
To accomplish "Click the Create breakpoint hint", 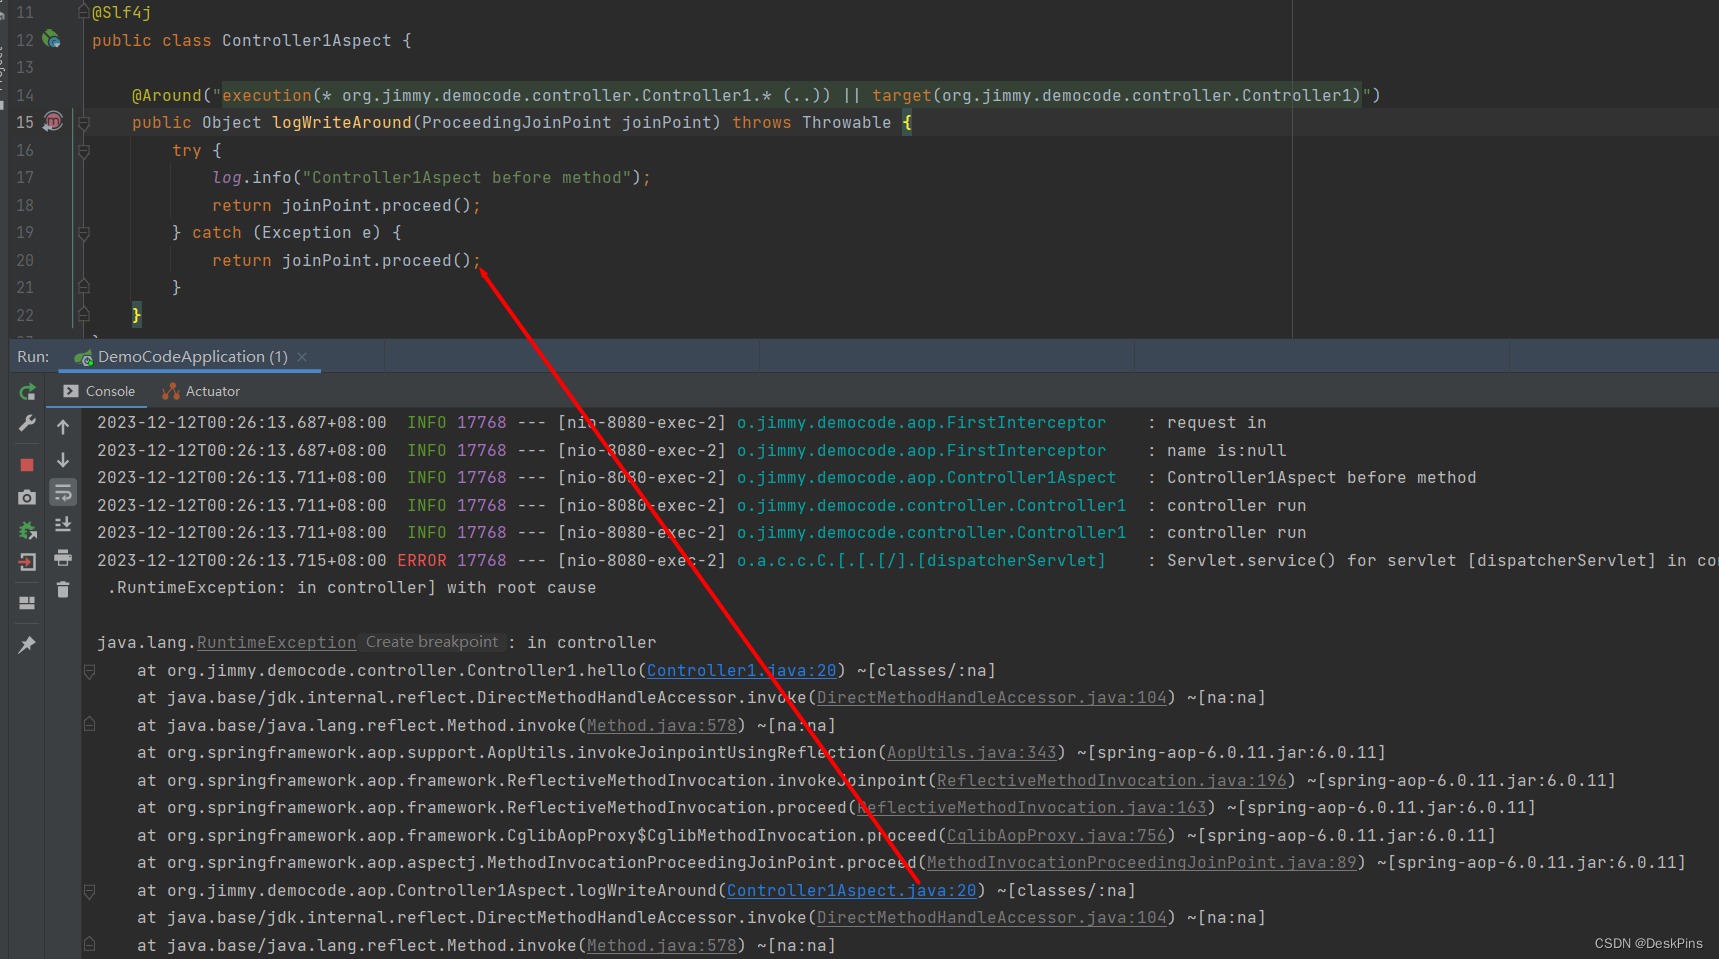I will pos(431,642).
